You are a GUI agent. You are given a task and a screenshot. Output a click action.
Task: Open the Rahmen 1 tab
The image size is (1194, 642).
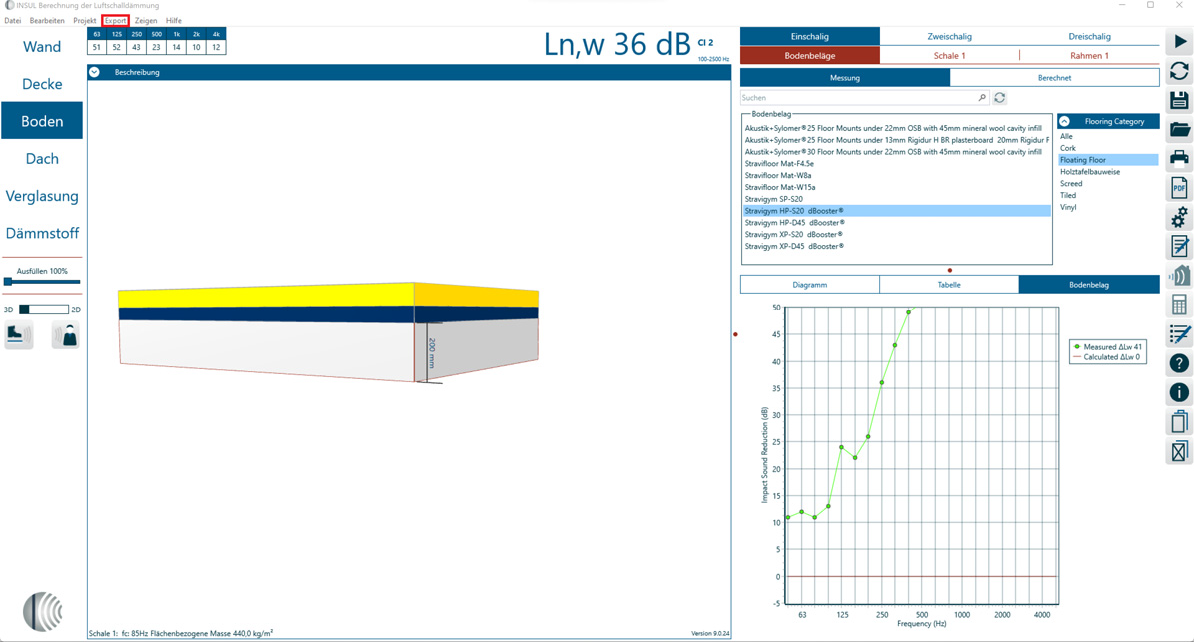(1089, 56)
